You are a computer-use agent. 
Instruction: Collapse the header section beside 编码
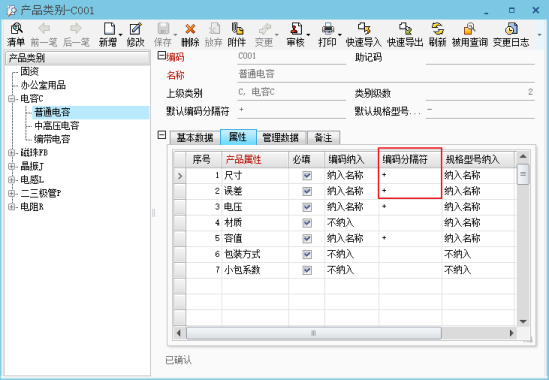pyautogui.click(x=161, y=55)
